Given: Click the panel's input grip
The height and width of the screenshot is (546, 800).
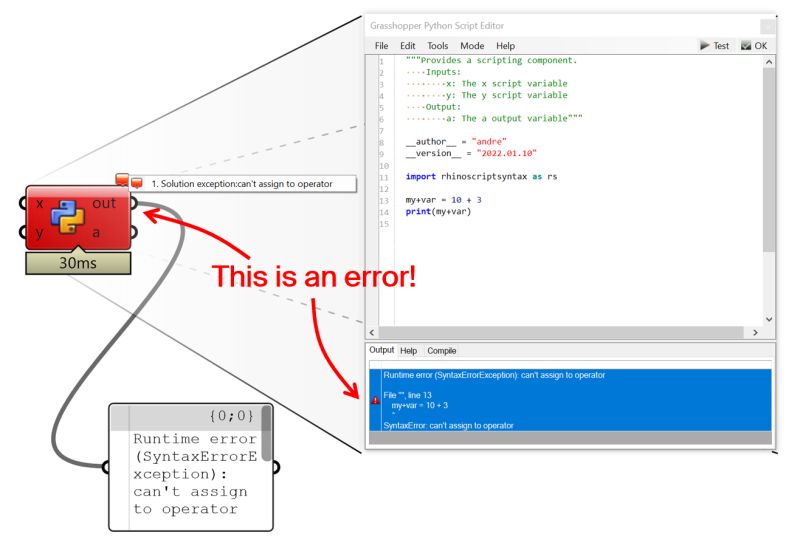Looking at the screenshot, I should click(x=106, y=467).
